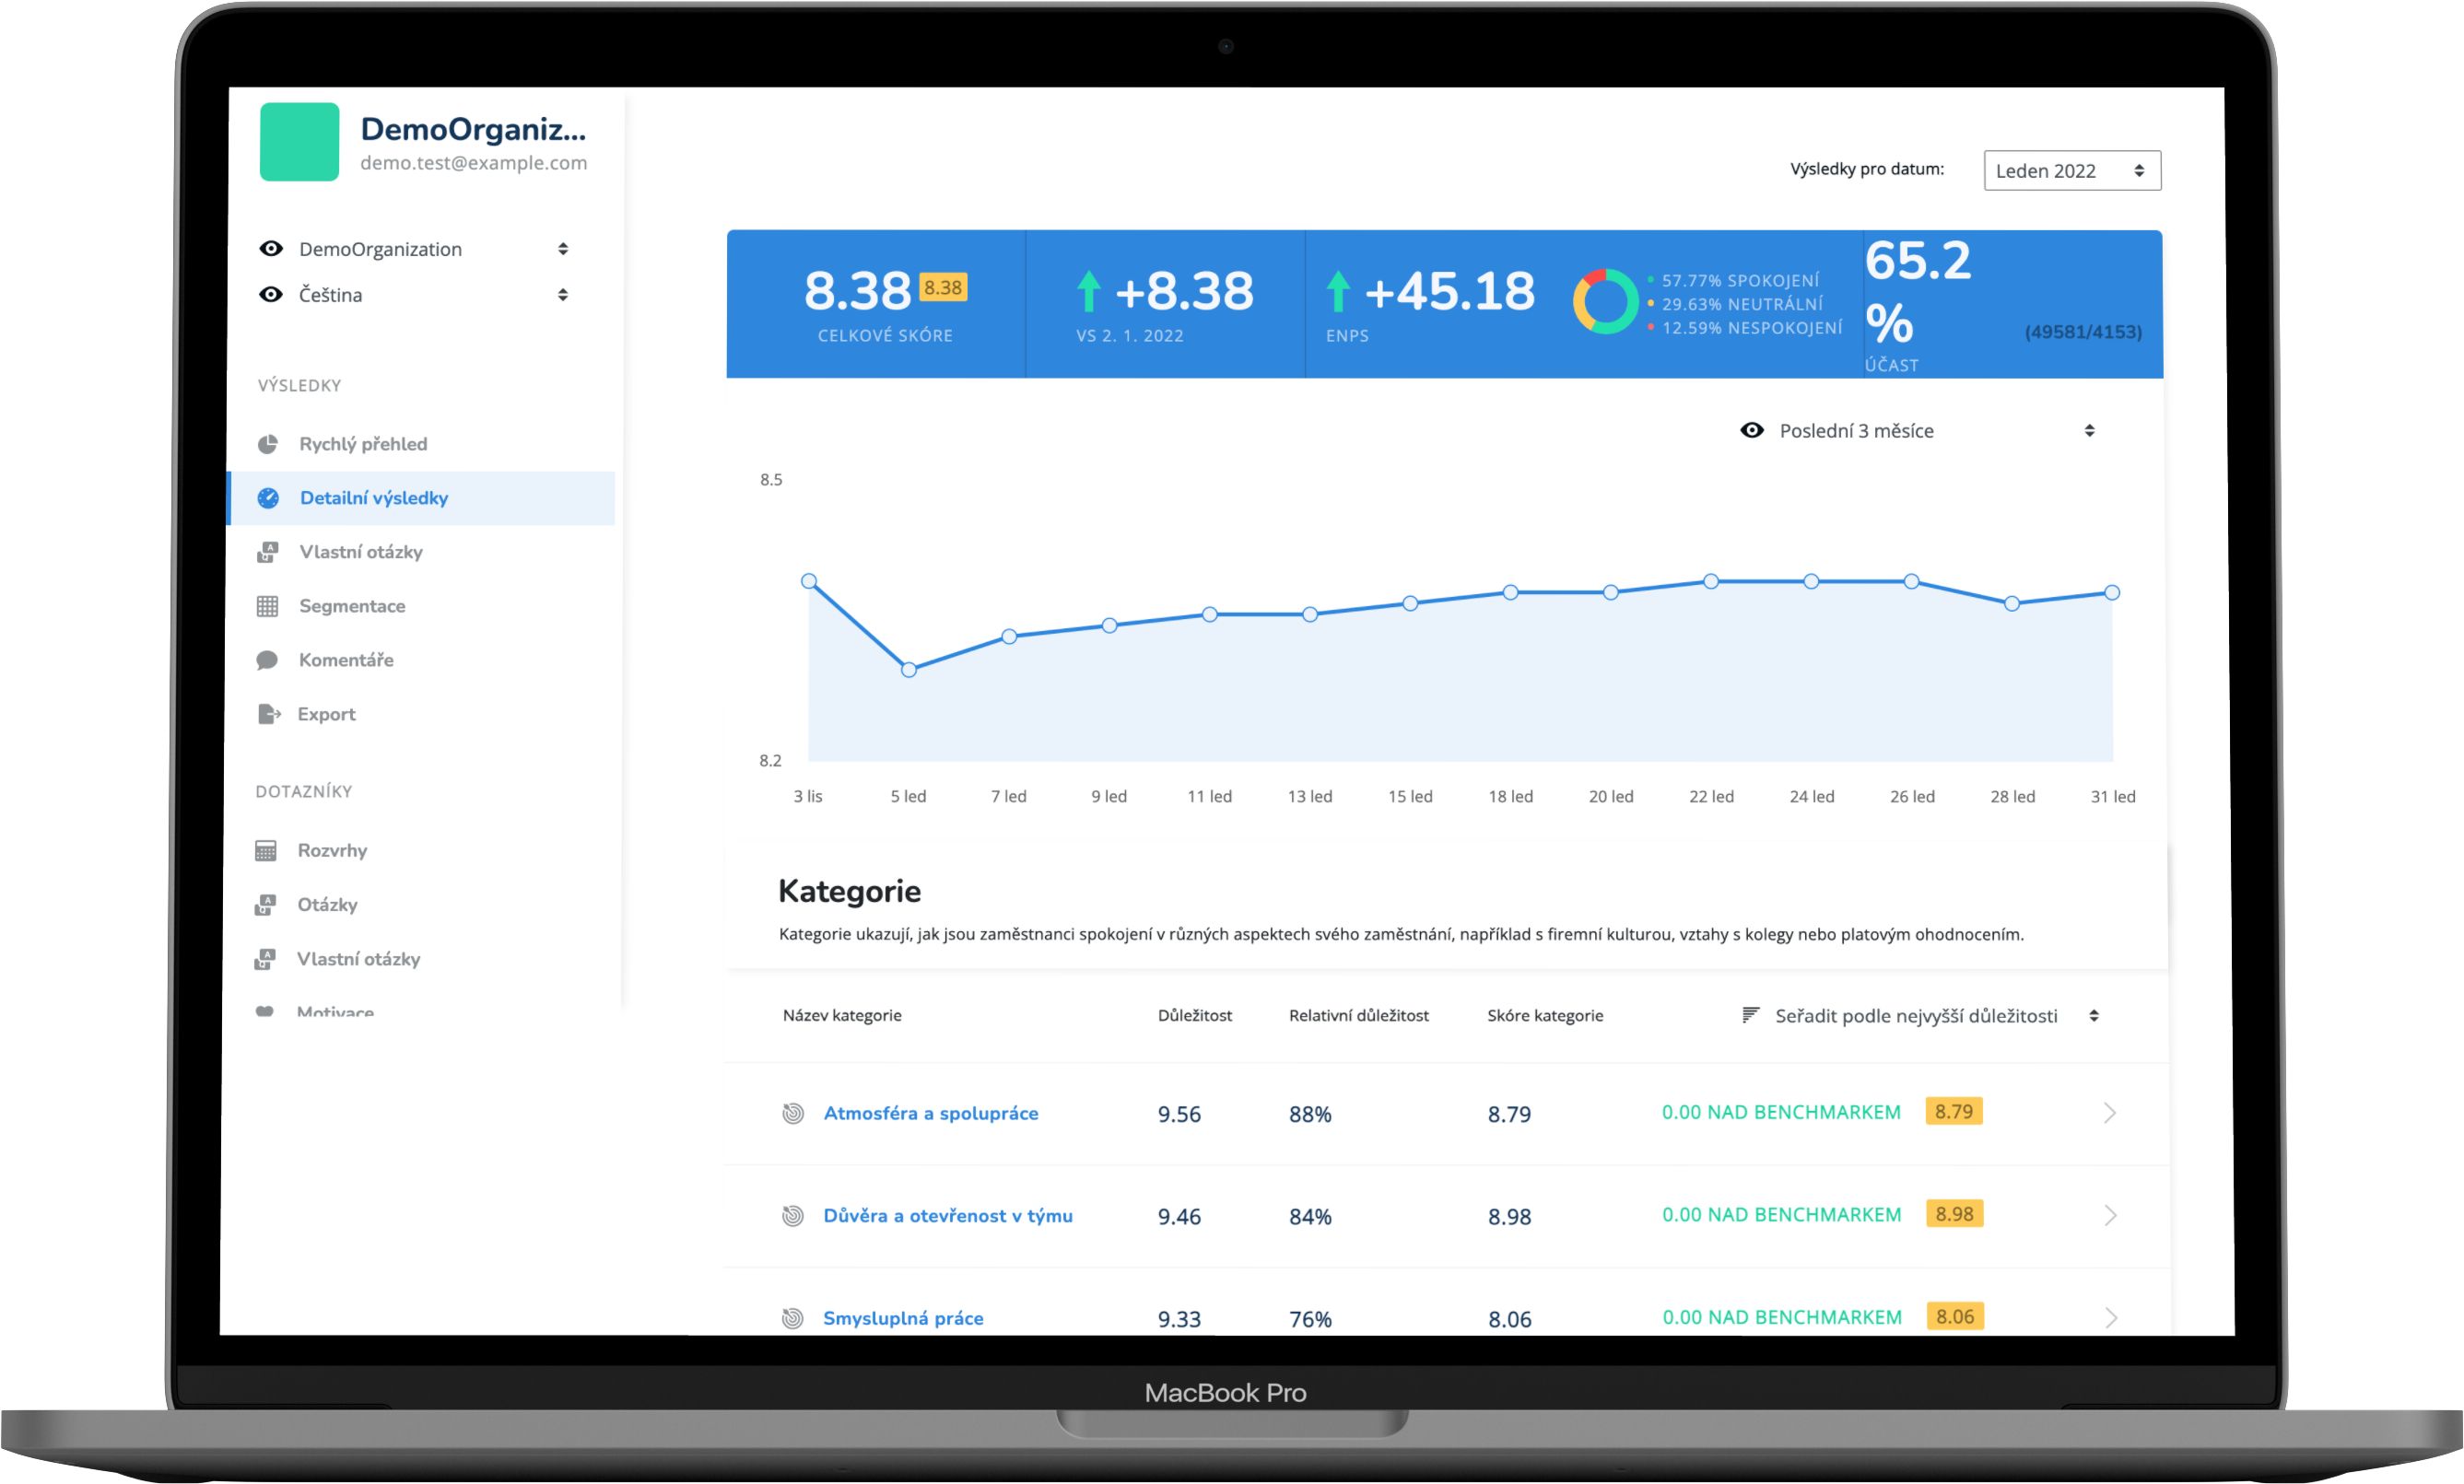
Task: Click the satisfaction donut chart
Action: (1605, 302)
